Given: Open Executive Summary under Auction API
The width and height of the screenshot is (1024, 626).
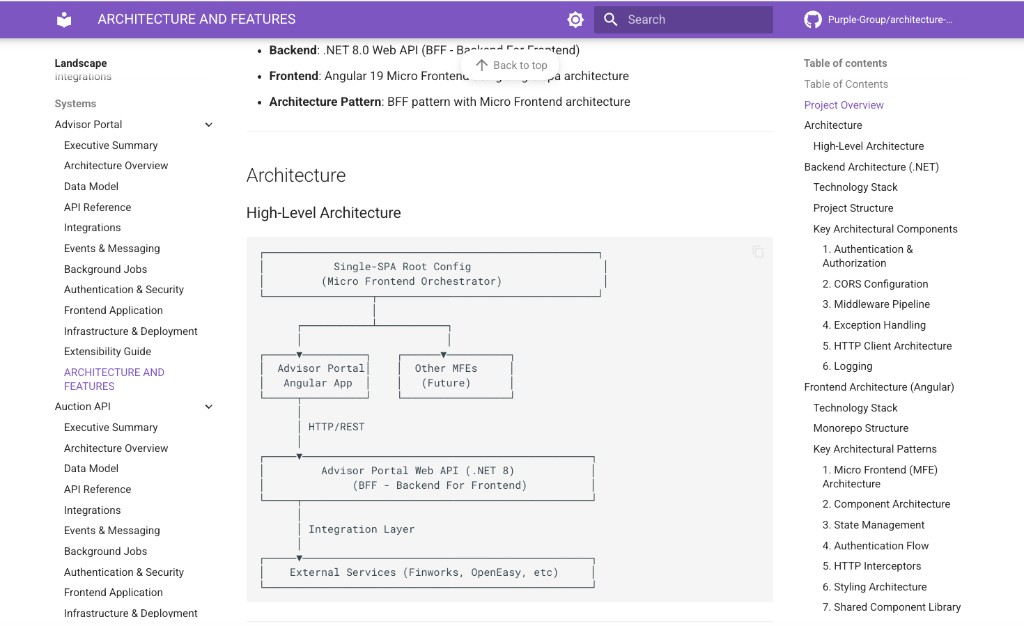Looking at the screenshot, I should click(111, 427).
